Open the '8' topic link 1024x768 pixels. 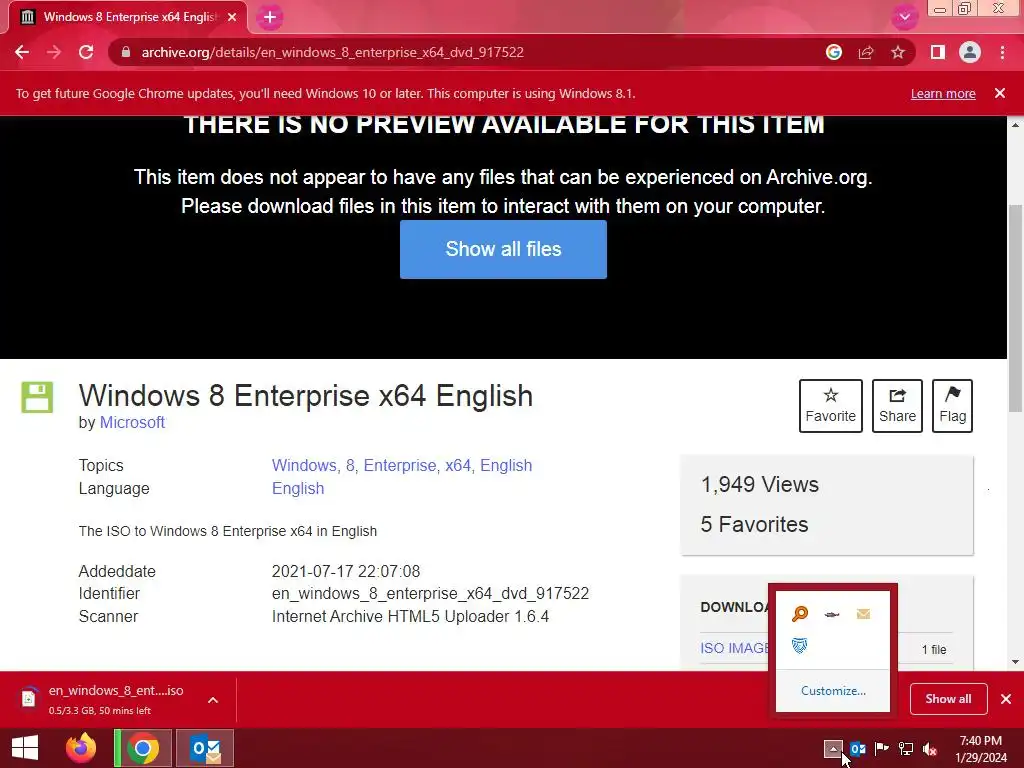click(351, 466)
